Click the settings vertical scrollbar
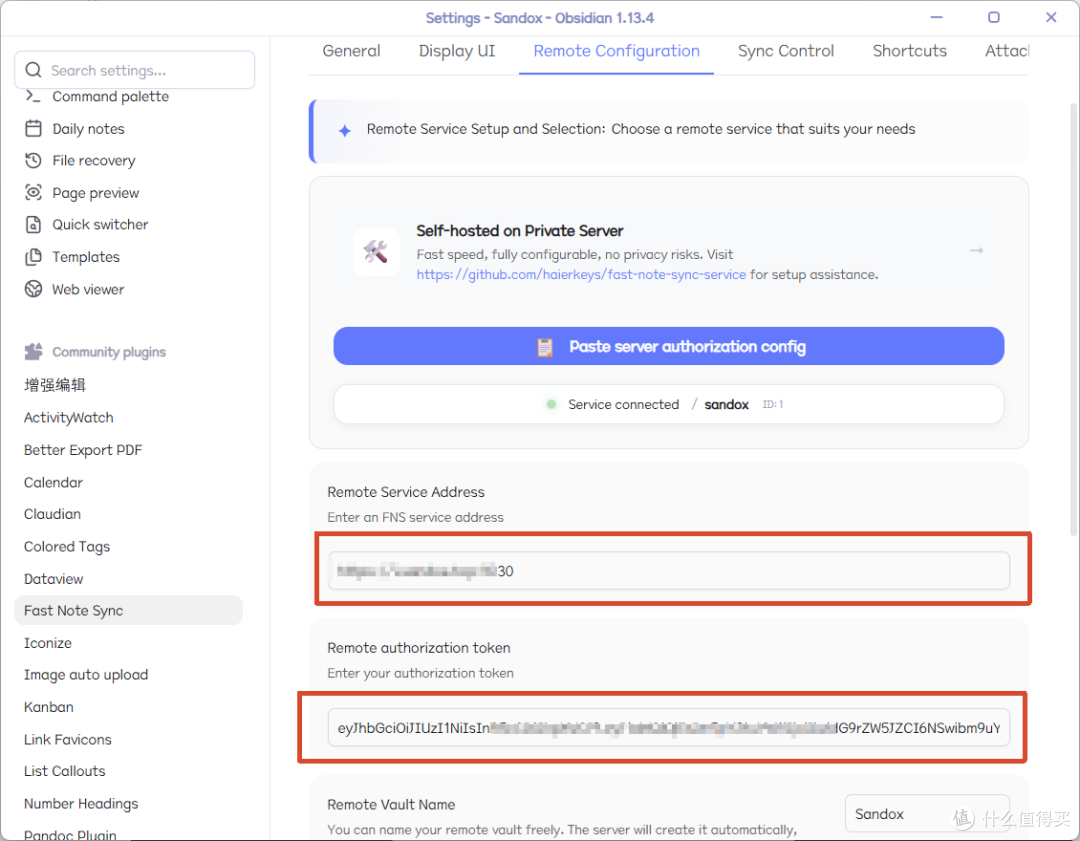The height and width of the screenshot is (841, 1080). (1074, 320)
